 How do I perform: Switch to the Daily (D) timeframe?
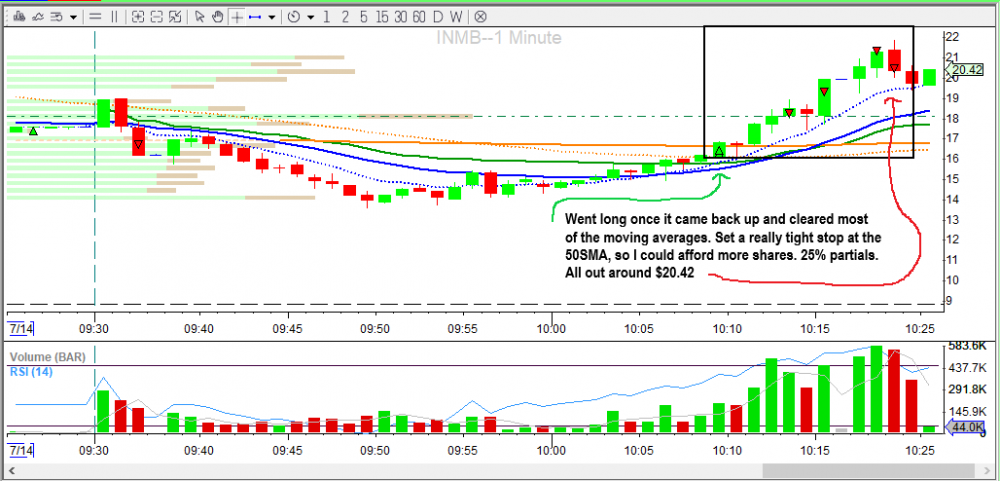tap(438, 17)
